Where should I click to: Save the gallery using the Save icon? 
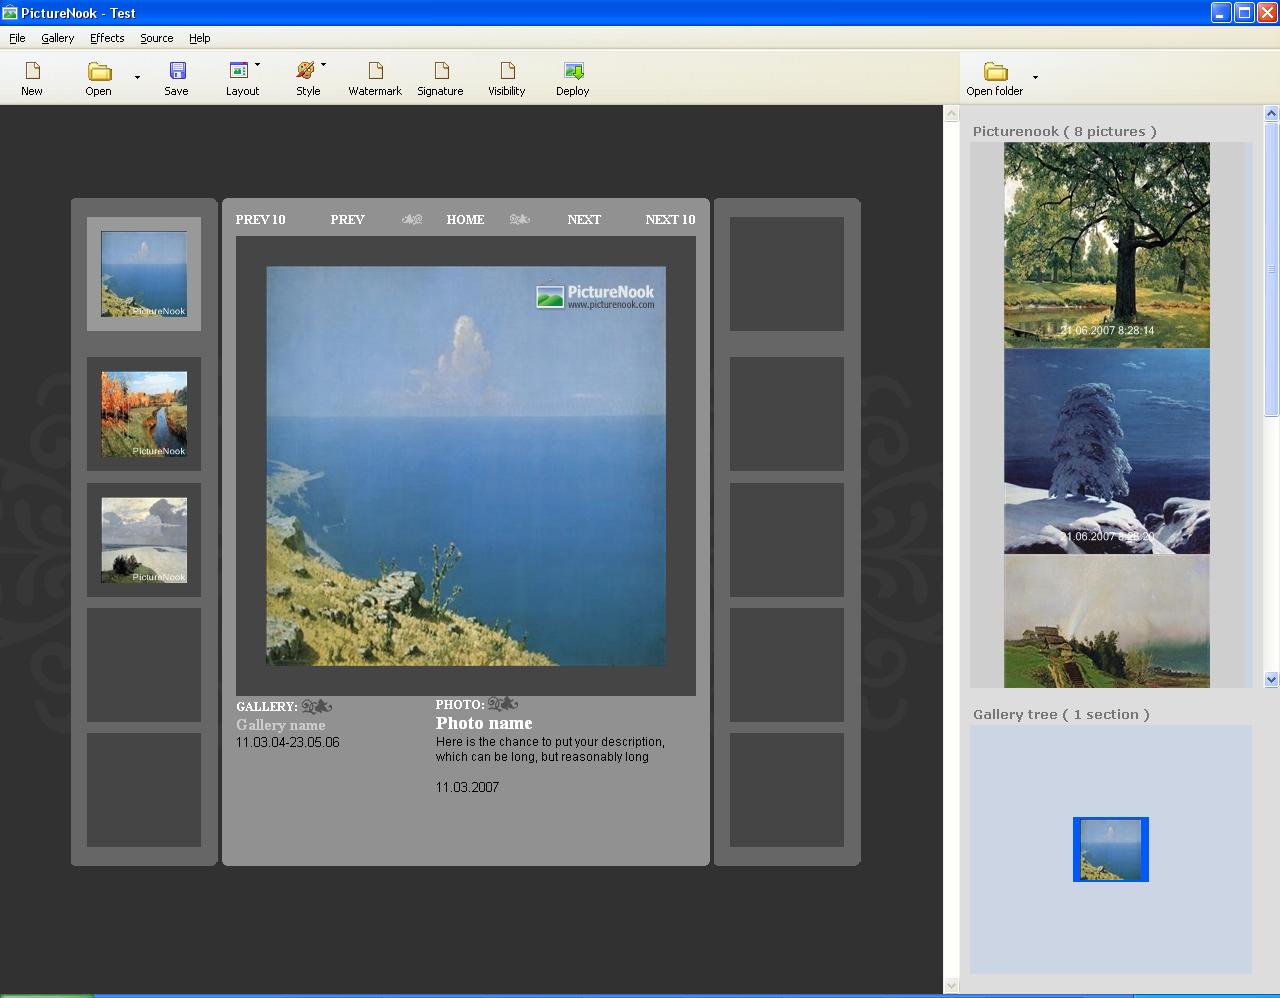(177, 71)
